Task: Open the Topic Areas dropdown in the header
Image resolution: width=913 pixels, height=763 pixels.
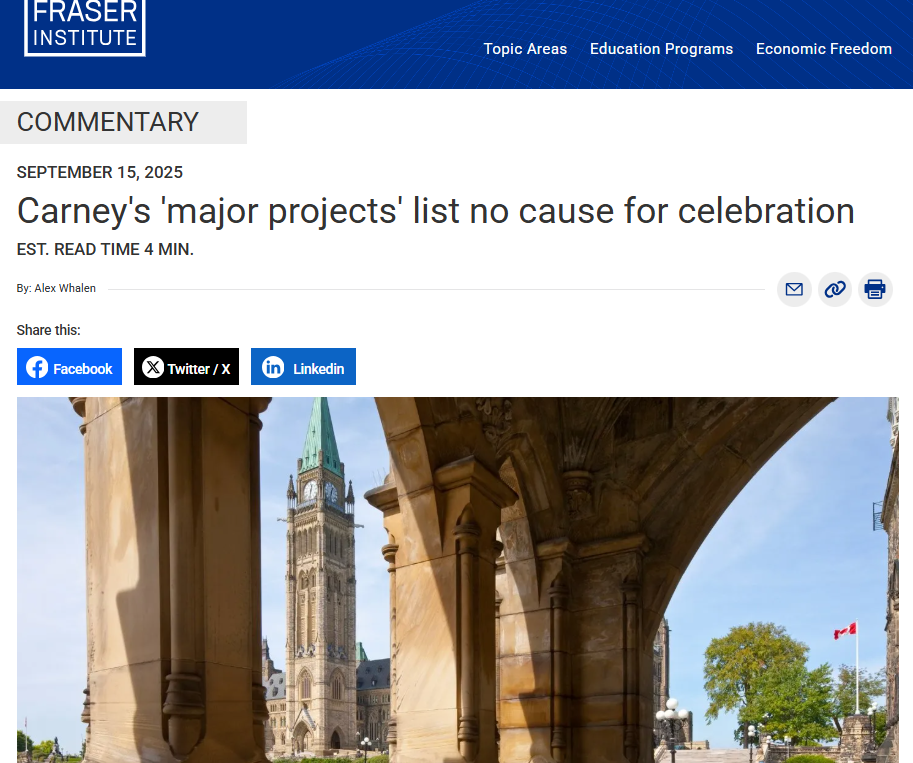Action: point(524,48)
